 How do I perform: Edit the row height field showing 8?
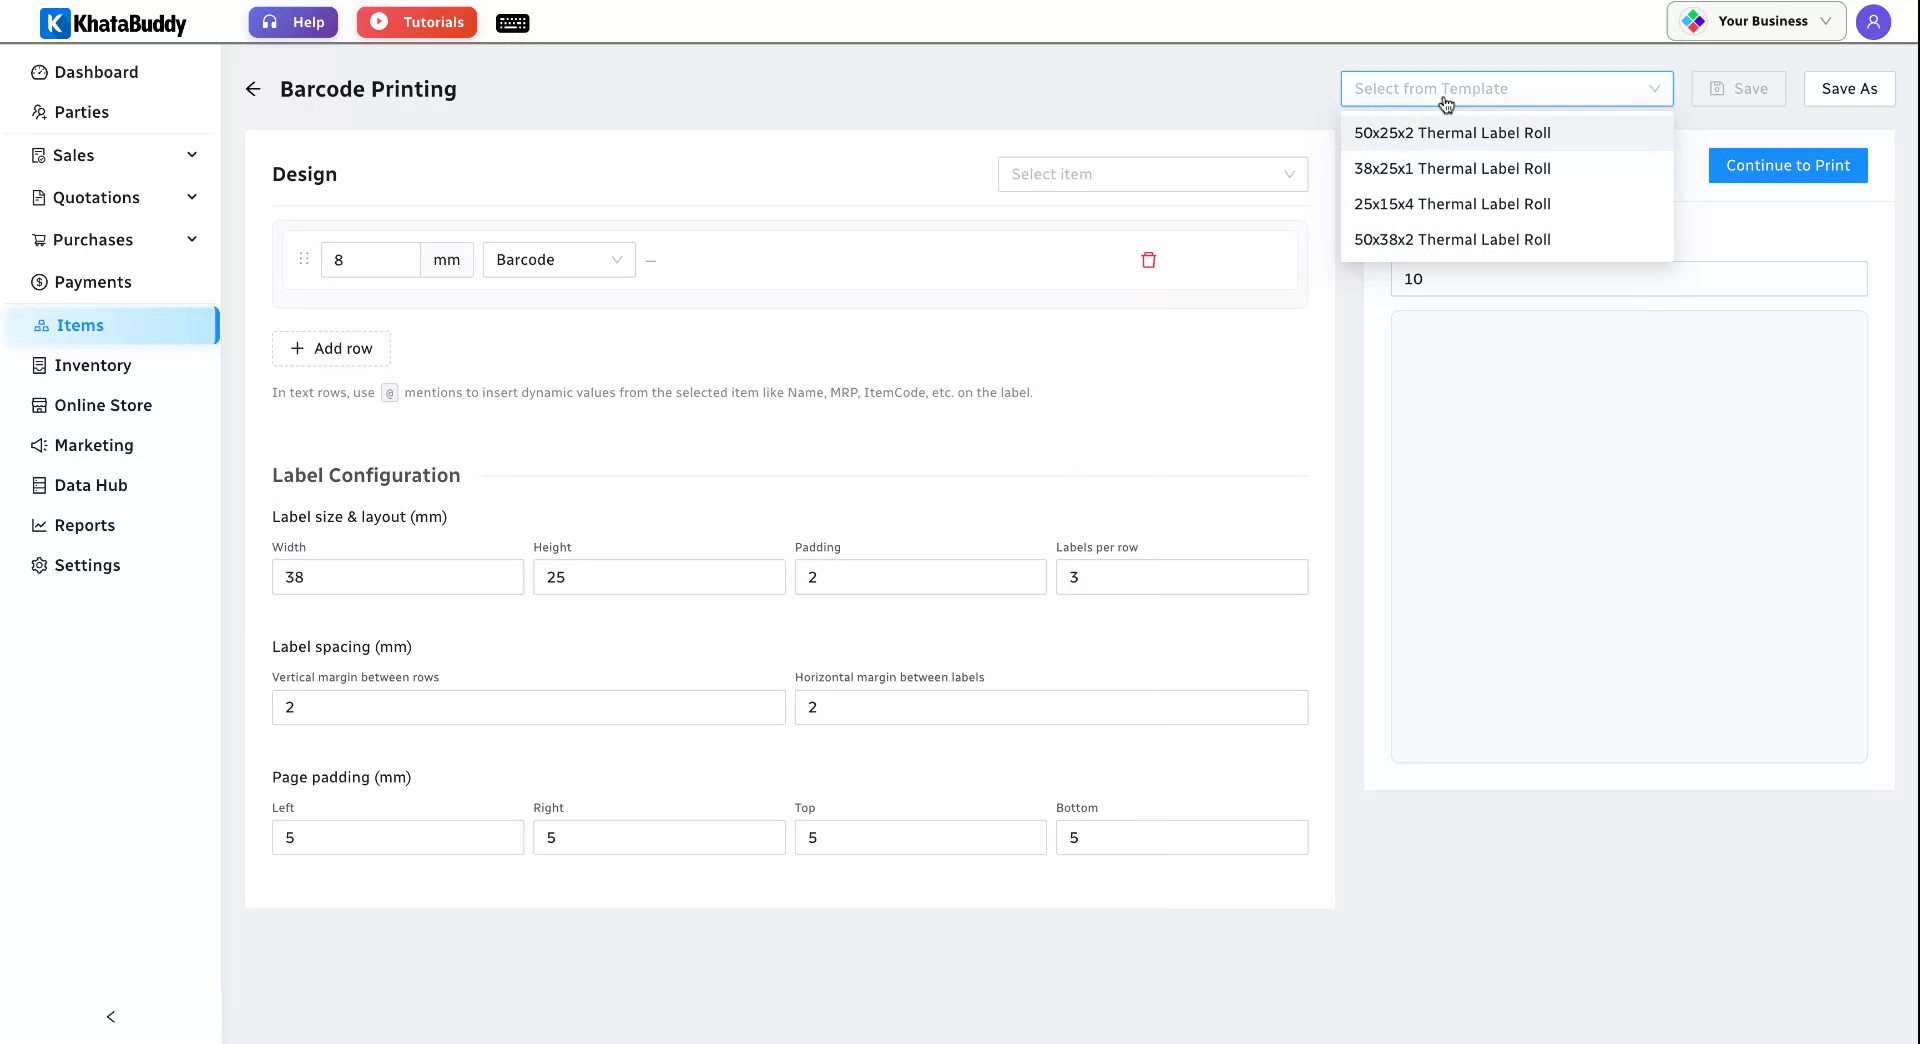point(370,260)
